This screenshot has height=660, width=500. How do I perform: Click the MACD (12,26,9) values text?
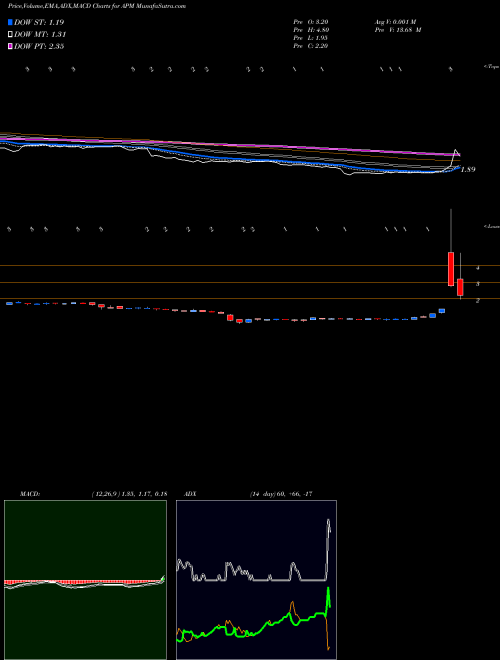[129, 494]
